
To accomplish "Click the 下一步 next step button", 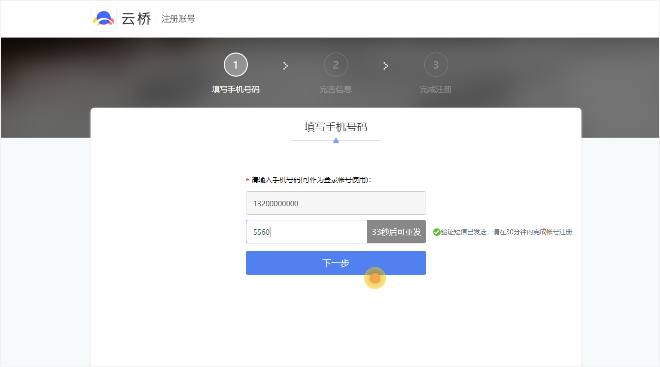I will coord(336,263).
